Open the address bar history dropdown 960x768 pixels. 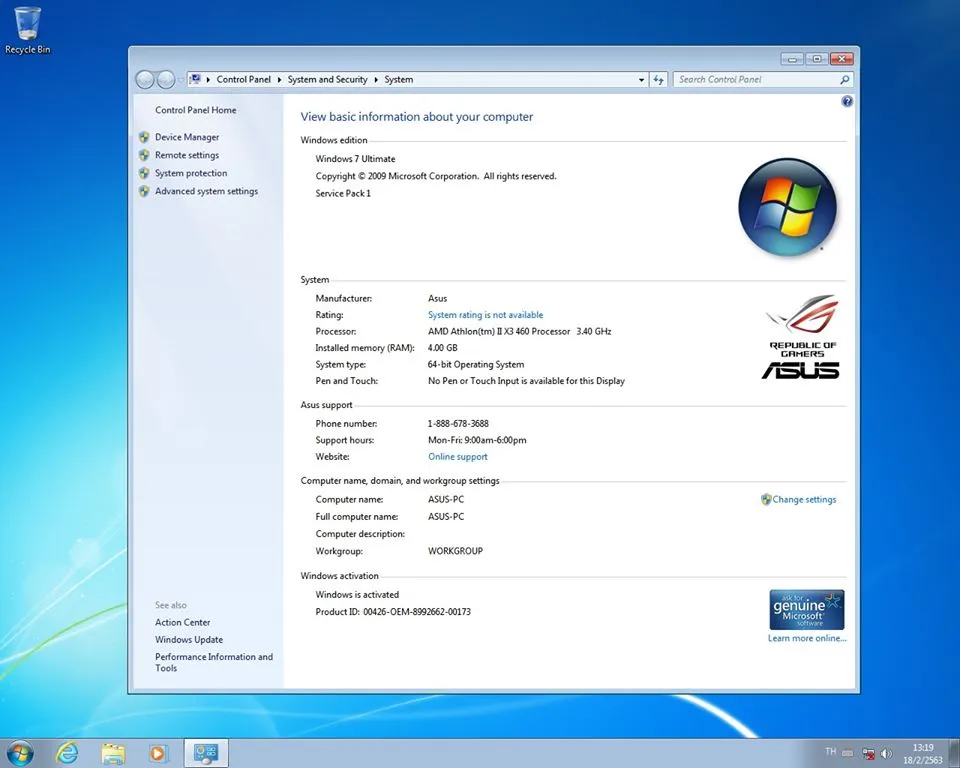(x=640, y=79)
